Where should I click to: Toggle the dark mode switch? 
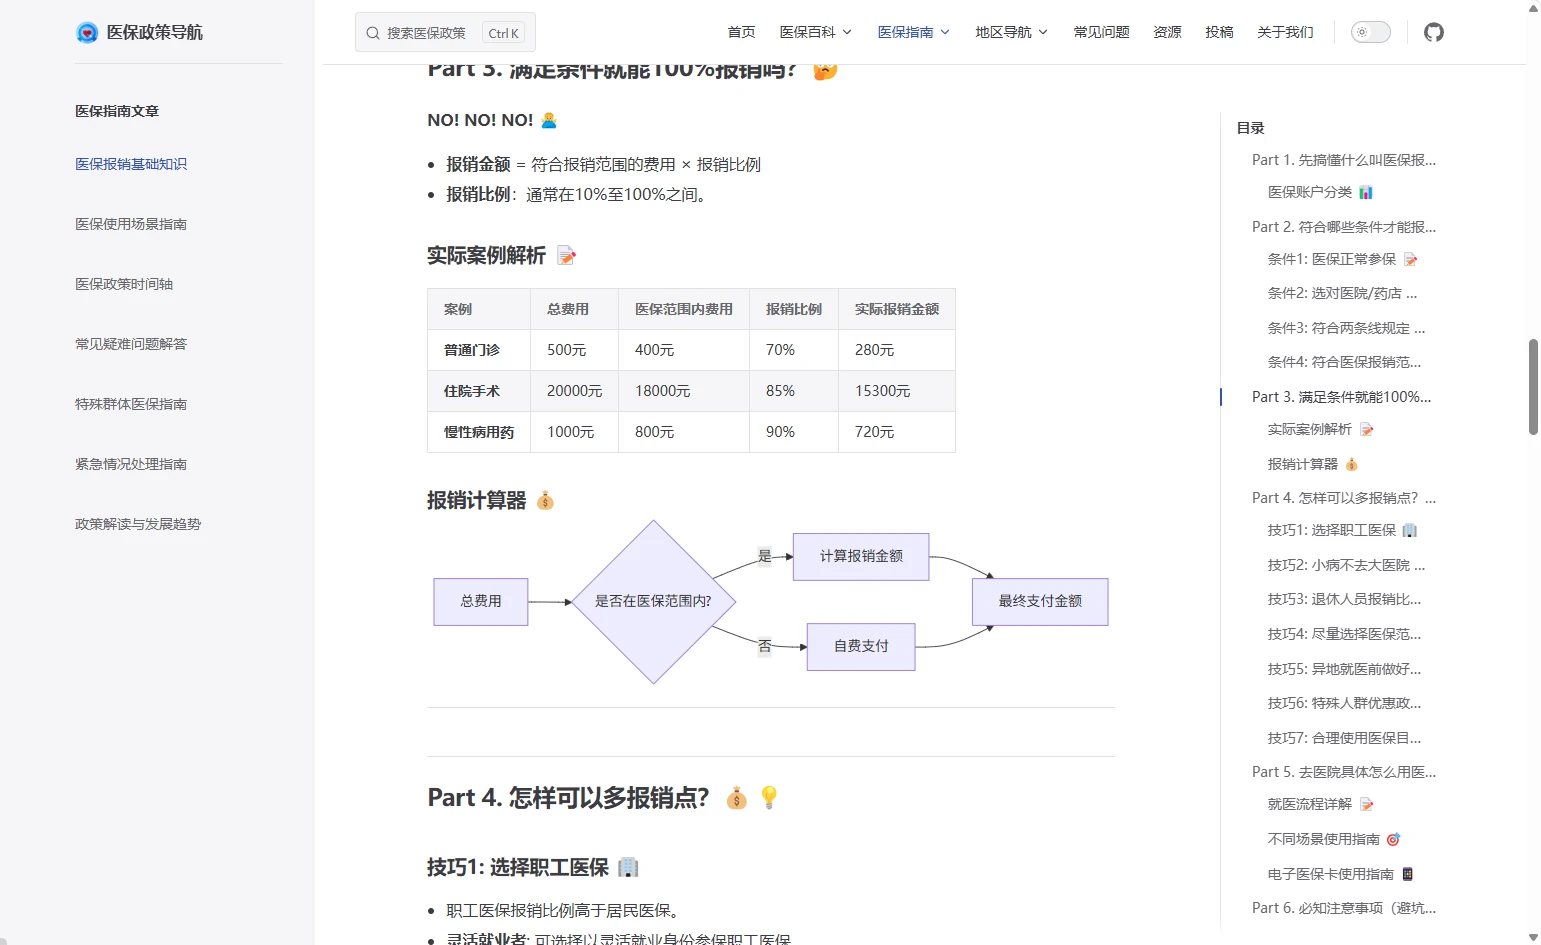tap(1370, 32)
